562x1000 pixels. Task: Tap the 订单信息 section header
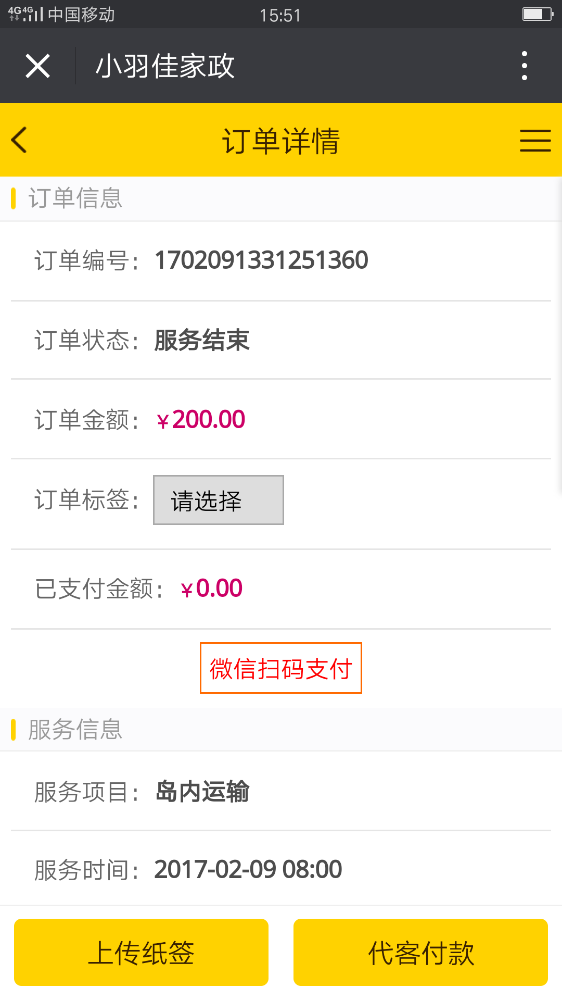75,198
